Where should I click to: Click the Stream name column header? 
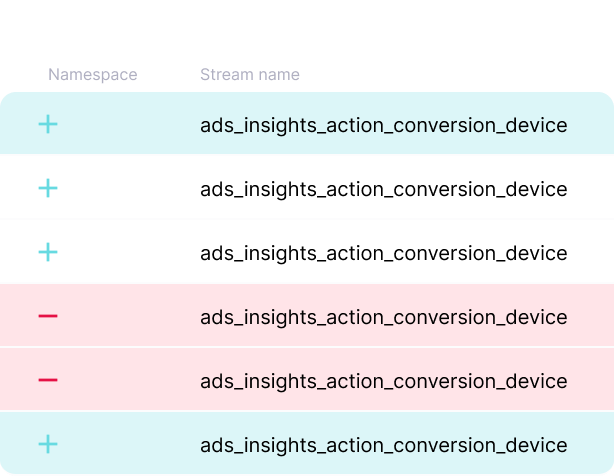249,75
